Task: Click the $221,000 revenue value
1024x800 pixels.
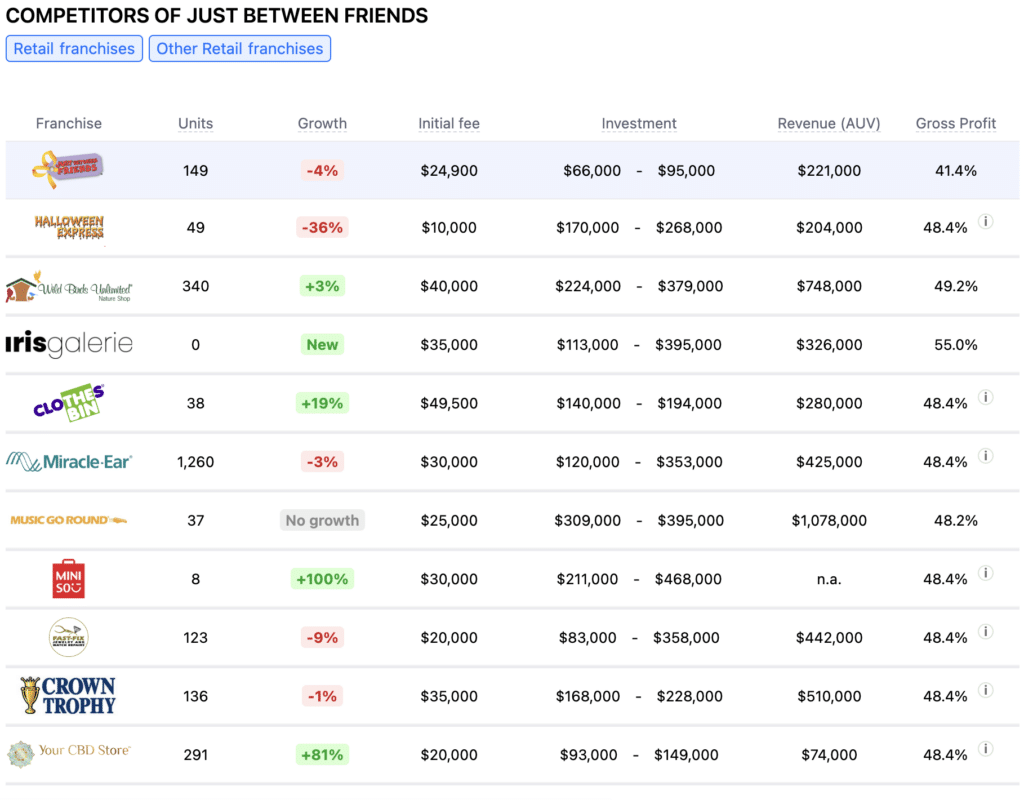Action: pyautogui.click(x=829, y=170)
